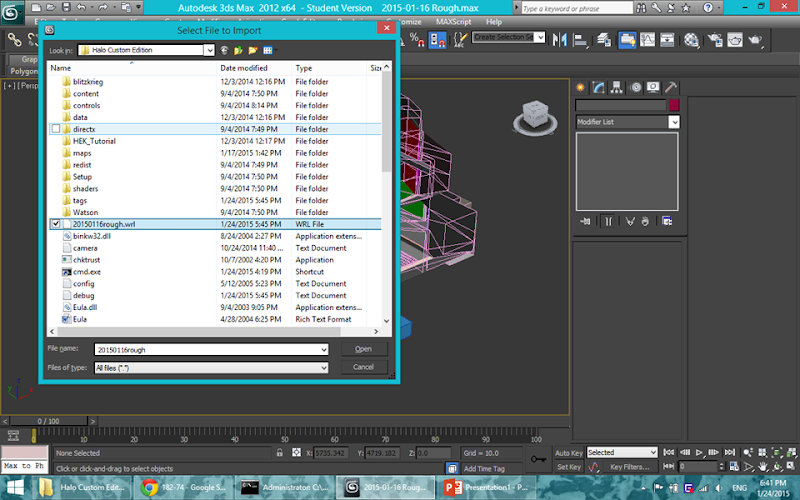The width and height of the screenshot is (800, 500).
Task: Click Configure Modifier Sets icon
Action: (667, 221)
